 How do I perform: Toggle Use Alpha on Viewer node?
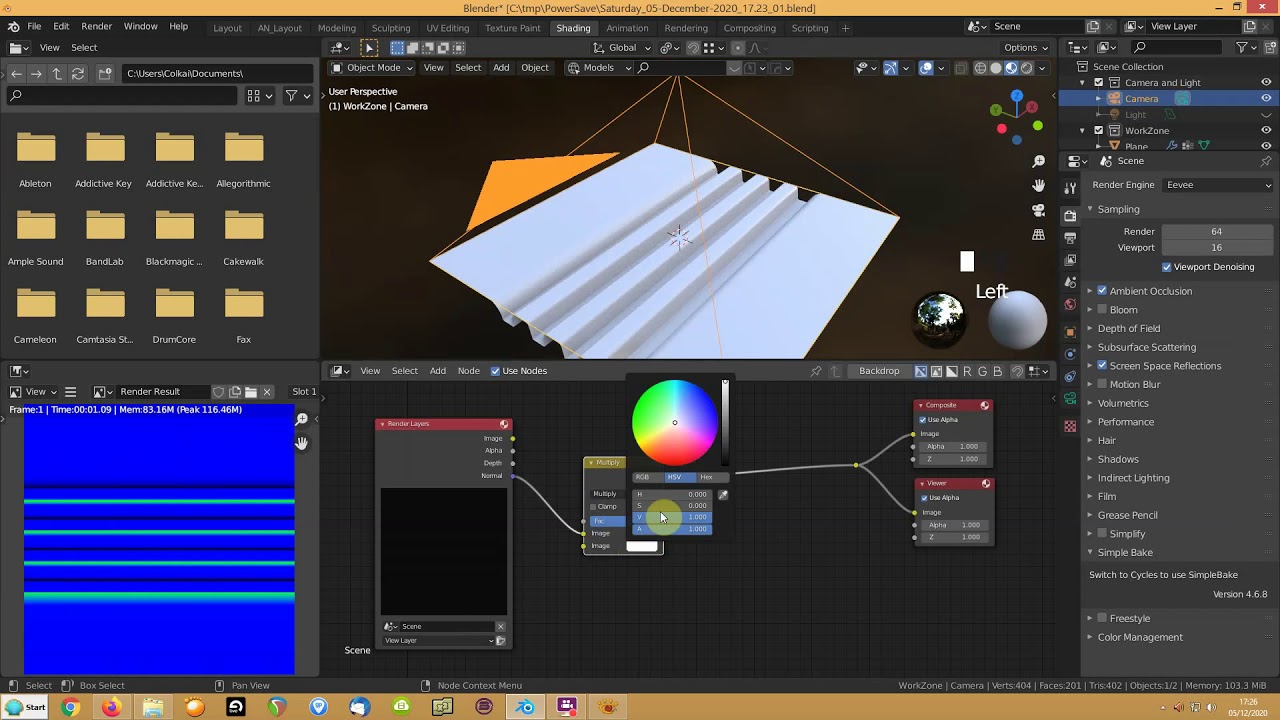pos(923,498)
